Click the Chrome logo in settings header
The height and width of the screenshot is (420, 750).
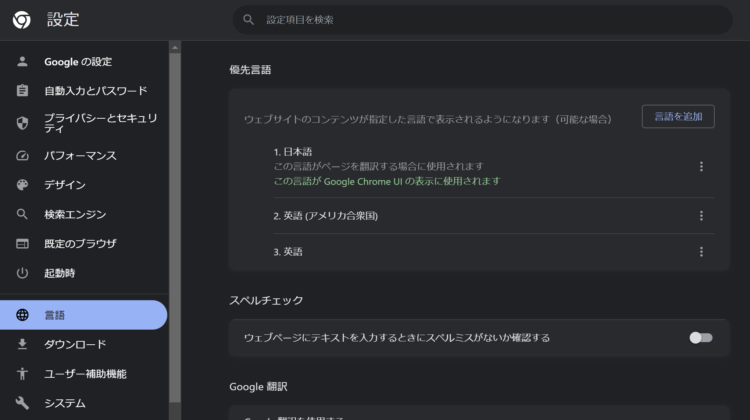(22, 20)
